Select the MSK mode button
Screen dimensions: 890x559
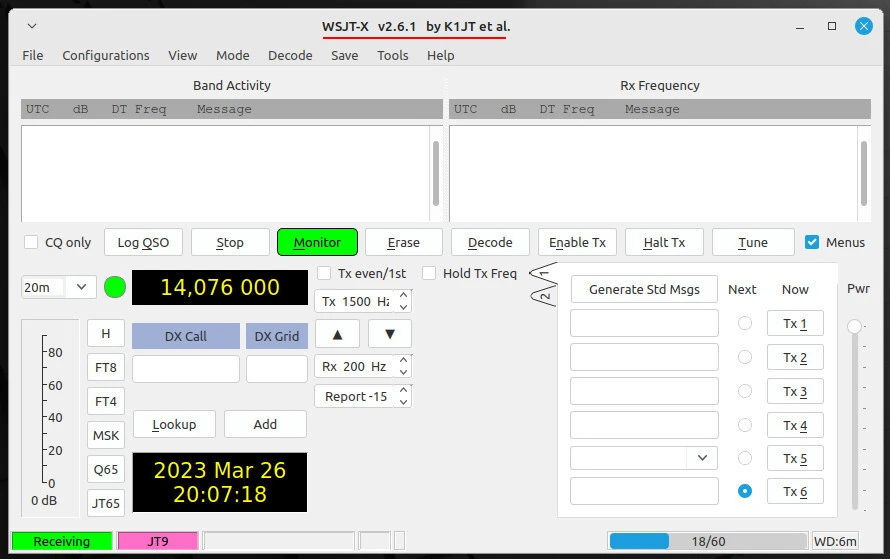[106, 435]
